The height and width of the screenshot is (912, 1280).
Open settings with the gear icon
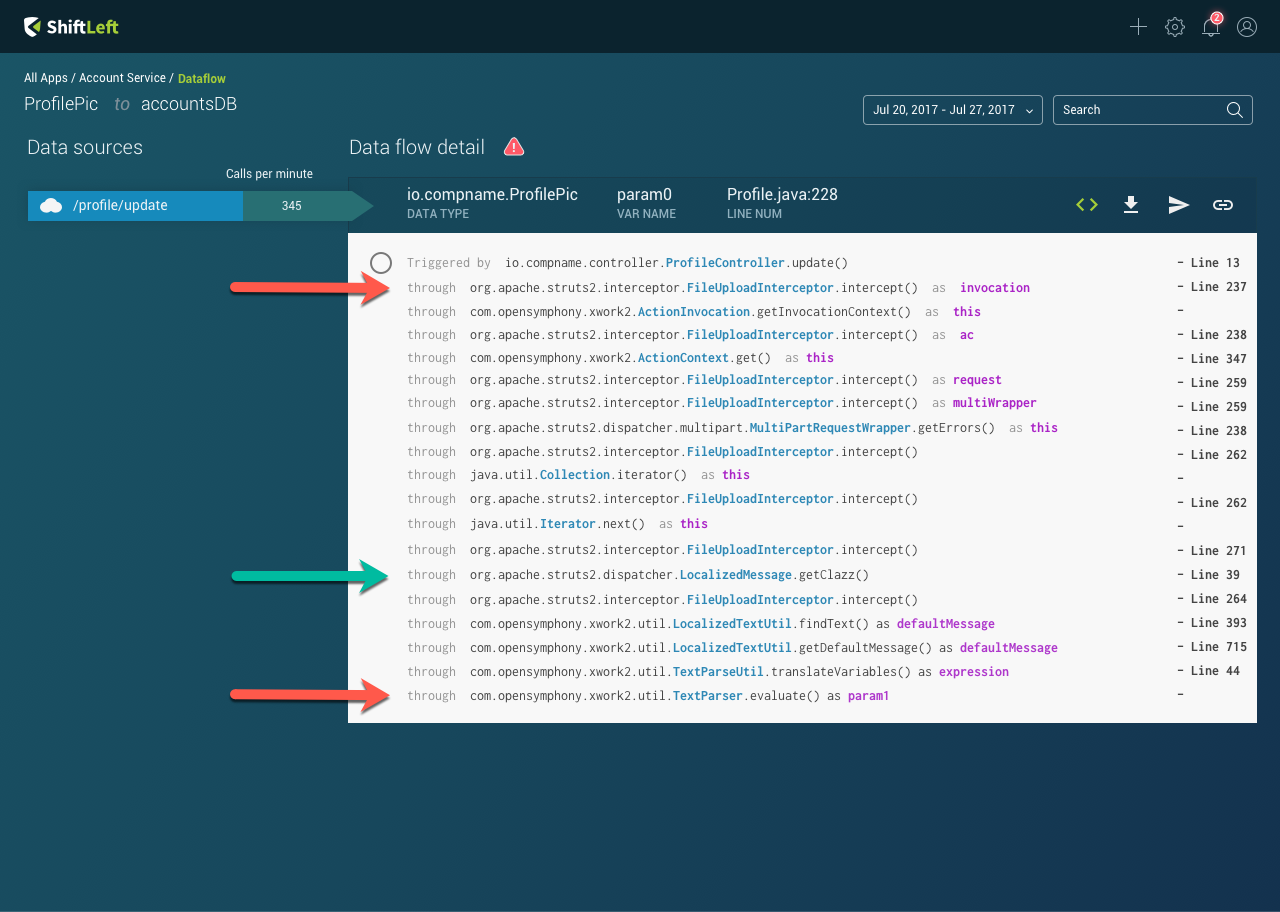point(1174,27)
